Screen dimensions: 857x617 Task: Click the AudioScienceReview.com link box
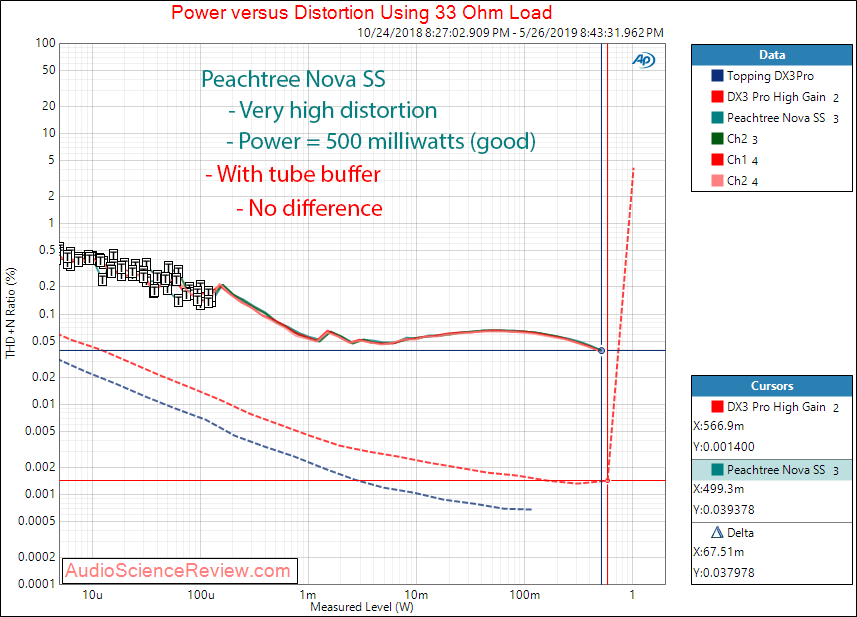(180, 571)
